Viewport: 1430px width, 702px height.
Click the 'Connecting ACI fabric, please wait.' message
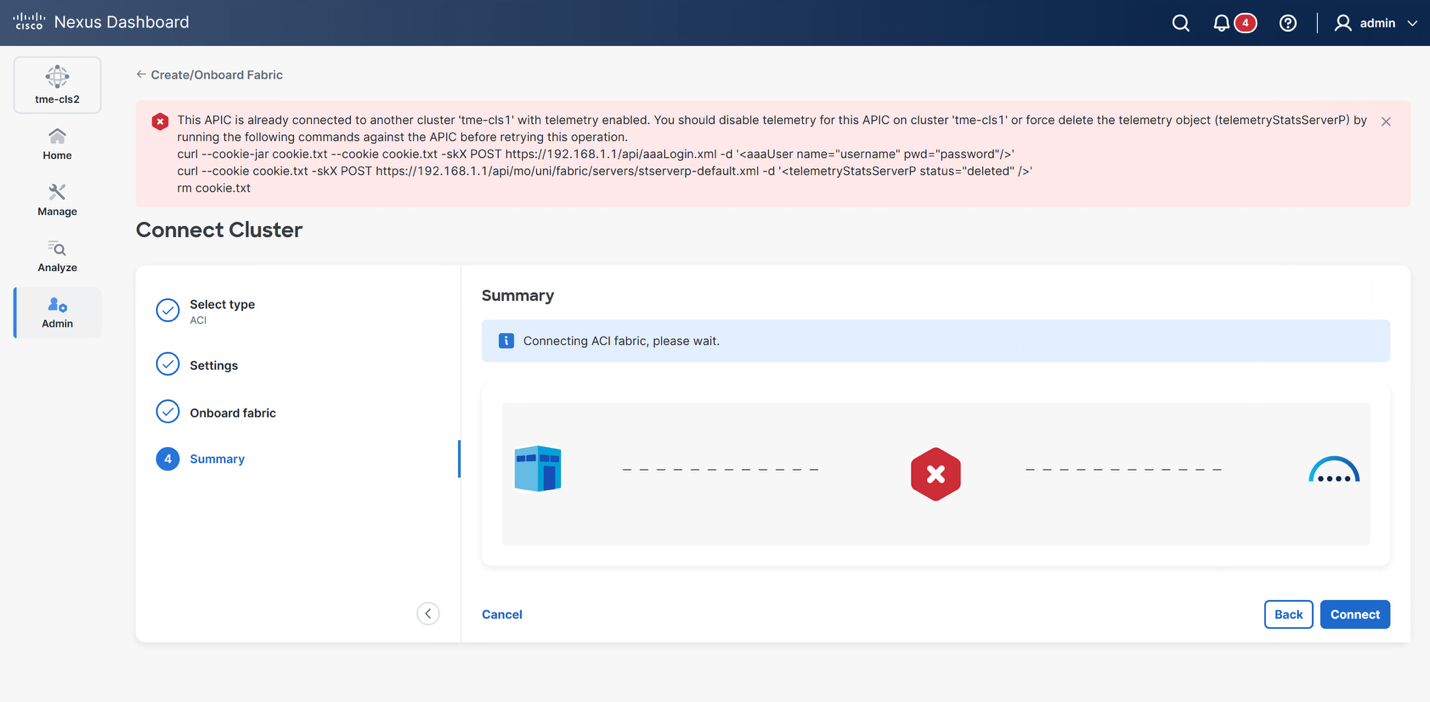[x=621, y=341]
